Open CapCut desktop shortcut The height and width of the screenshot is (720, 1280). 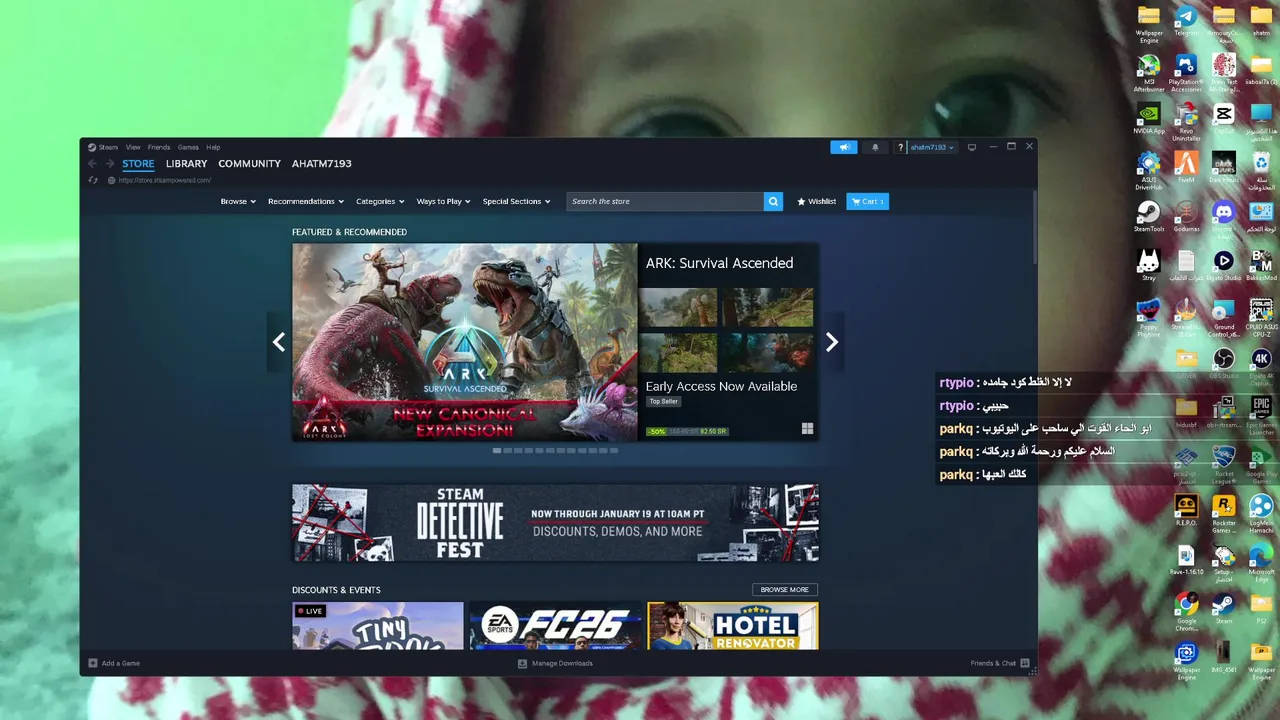(x=1223, y=117)
